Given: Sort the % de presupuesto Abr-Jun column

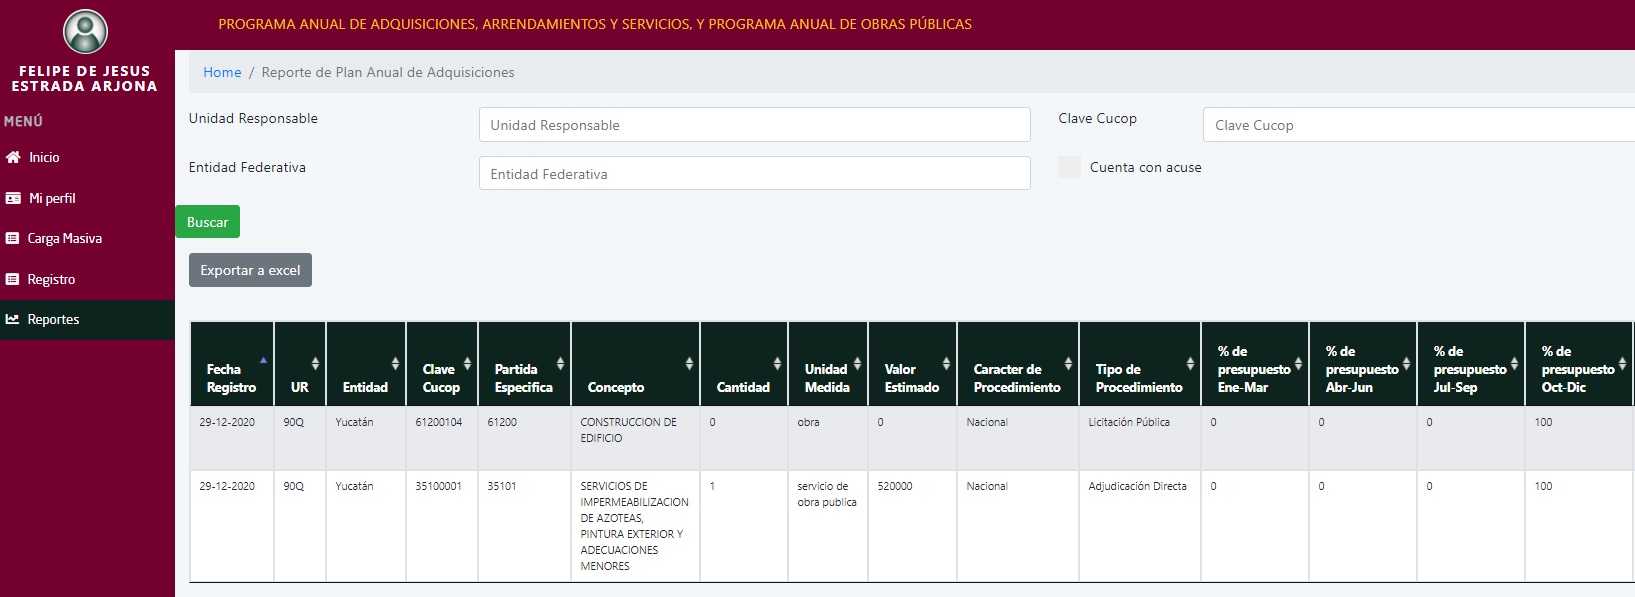Looking at the screenshot, I should click(1406, 363).
